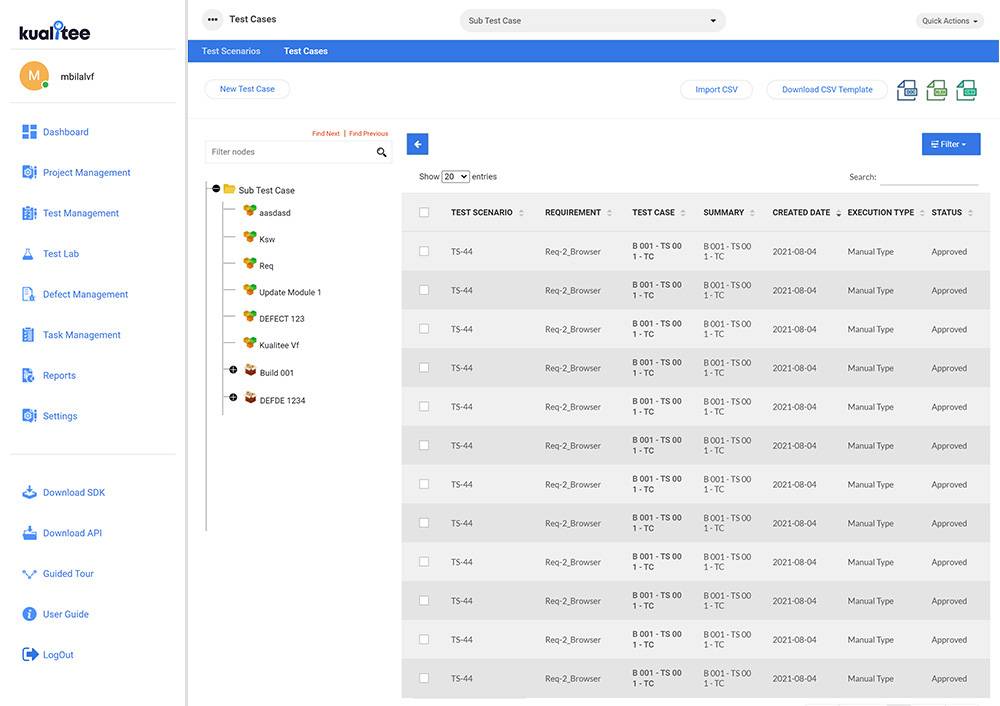
Task: Sort by the Created Date column
Action: [x=807, y=212]
